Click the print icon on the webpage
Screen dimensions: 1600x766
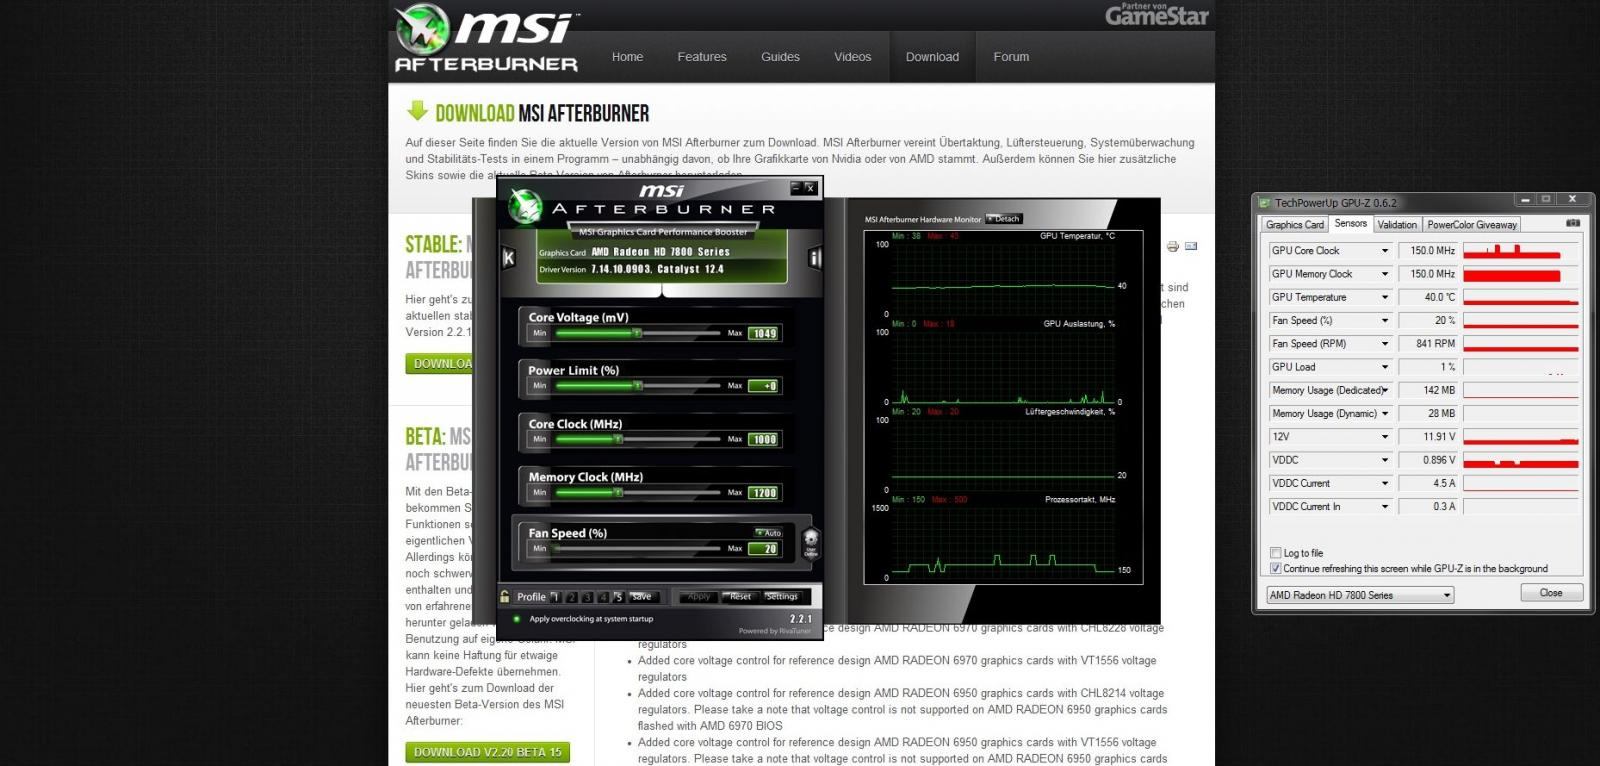pyautogui.click(x=1173, y=246)
